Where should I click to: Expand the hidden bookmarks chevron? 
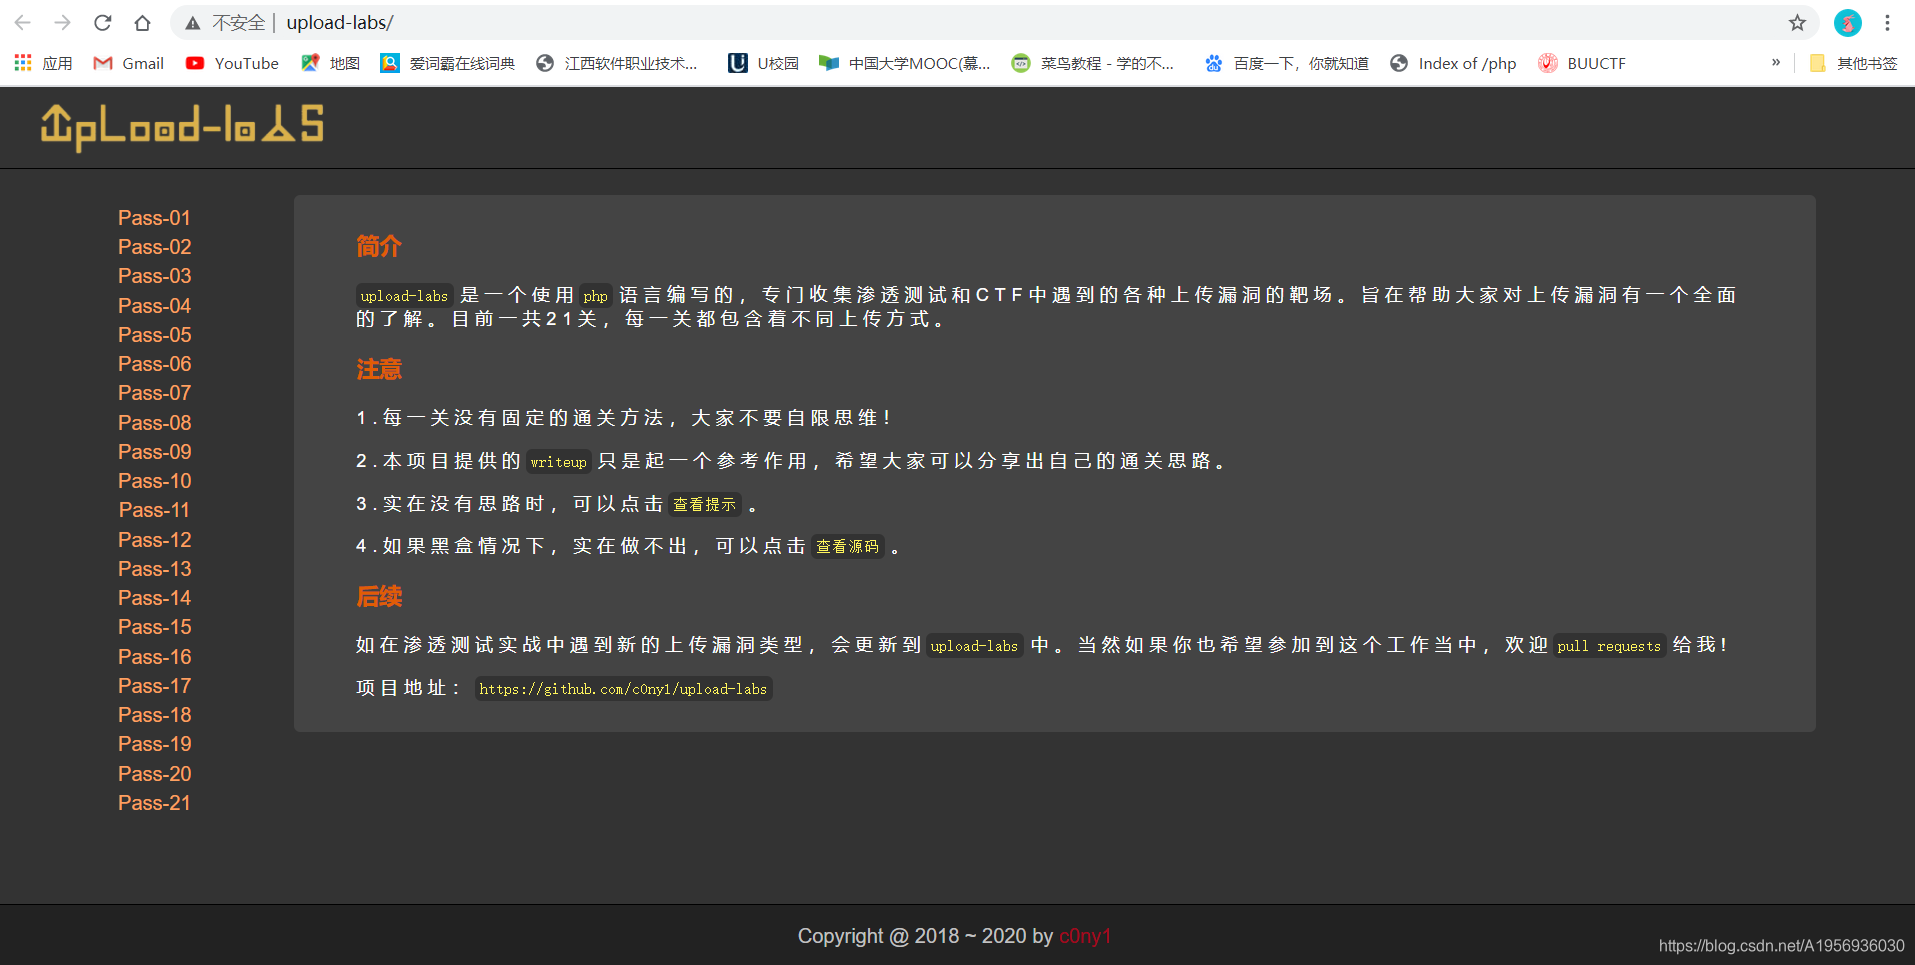(1776, 62)
